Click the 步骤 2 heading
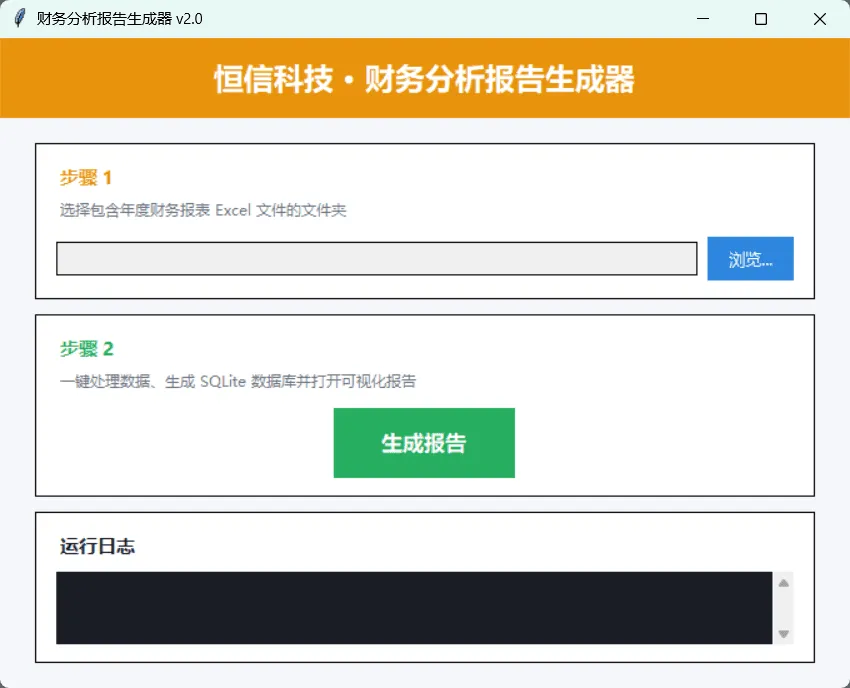The image size is (850, 688). (87, 349)
